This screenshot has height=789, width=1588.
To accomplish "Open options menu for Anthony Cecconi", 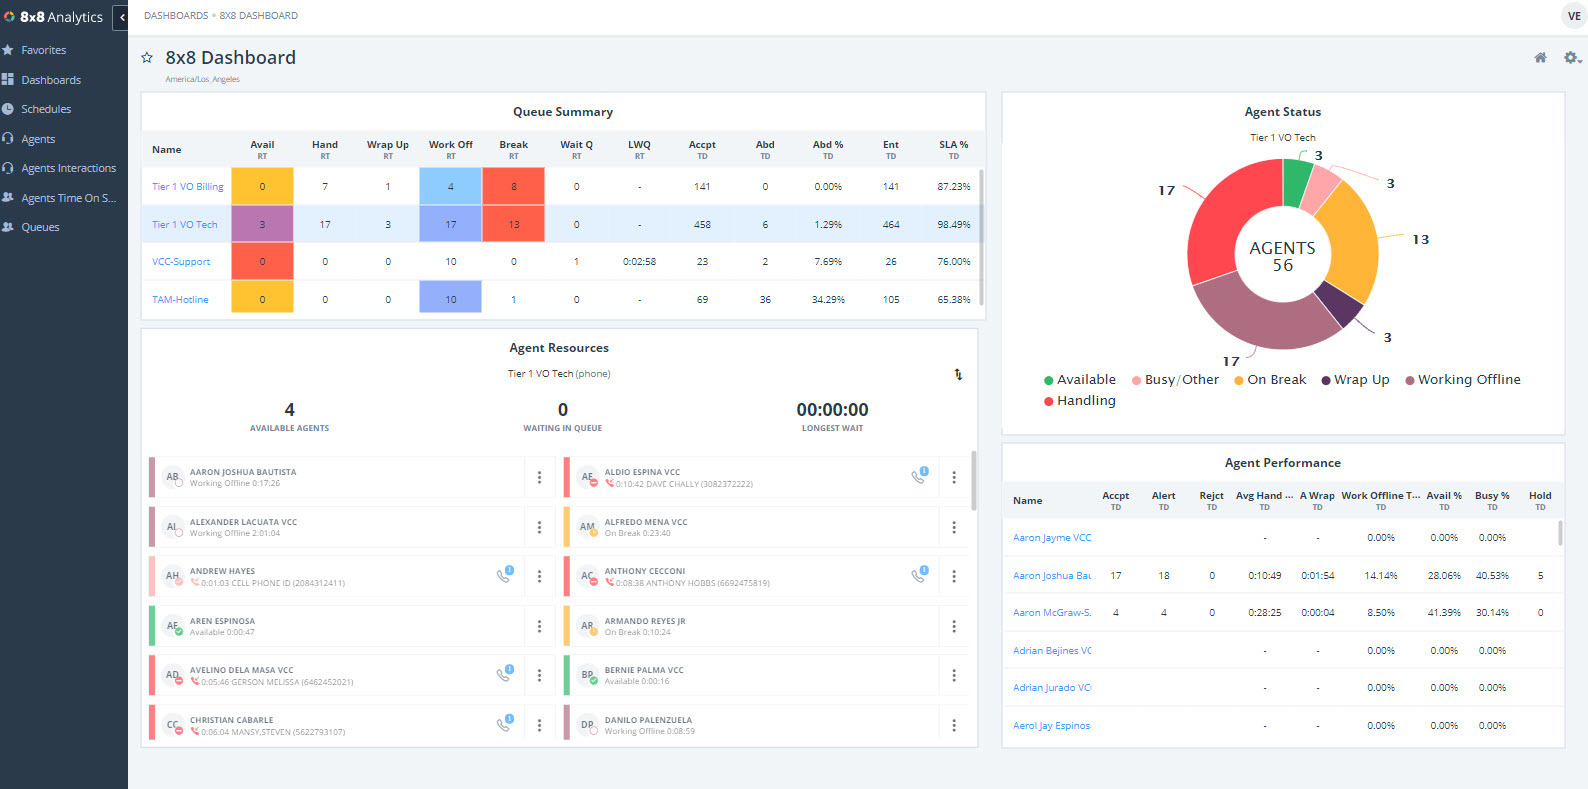I will [954, 577].
